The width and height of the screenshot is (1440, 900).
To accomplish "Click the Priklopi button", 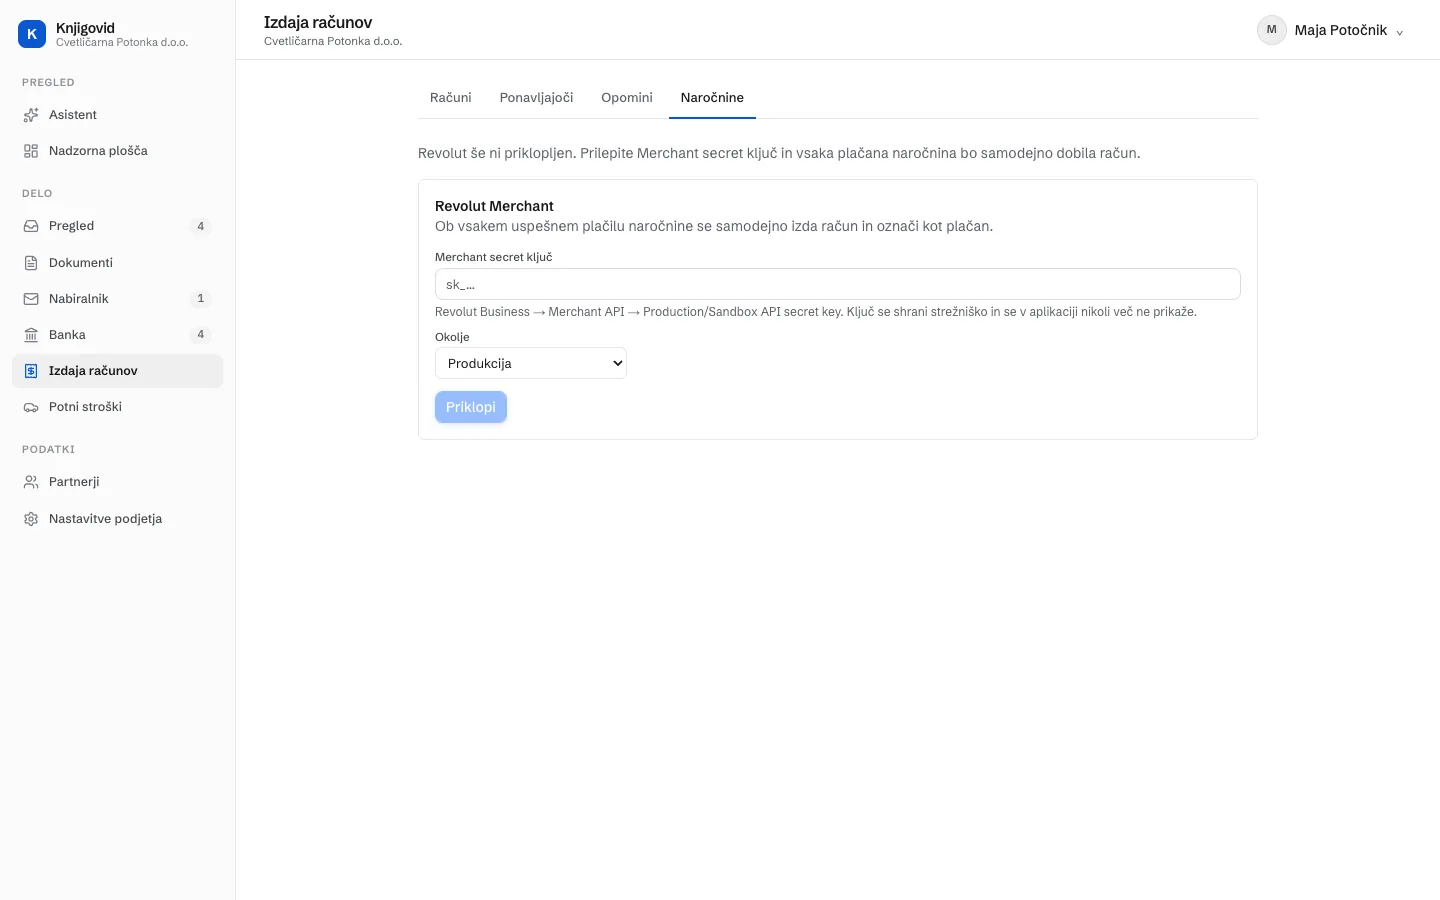I will 471,407.
